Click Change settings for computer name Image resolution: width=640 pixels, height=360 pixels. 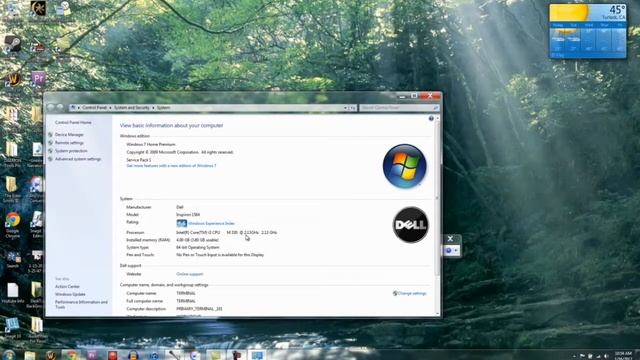click(x=412, y=293)
